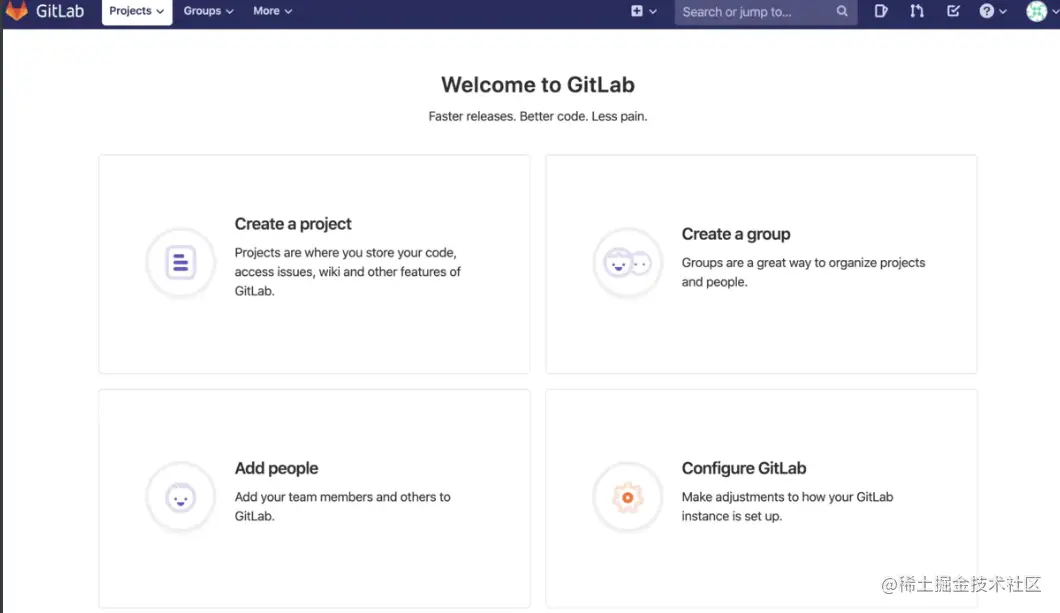Click the GitLab fox logo
Image resolution: width=1060 pixels, height=613 pixels.
point(17,12)
